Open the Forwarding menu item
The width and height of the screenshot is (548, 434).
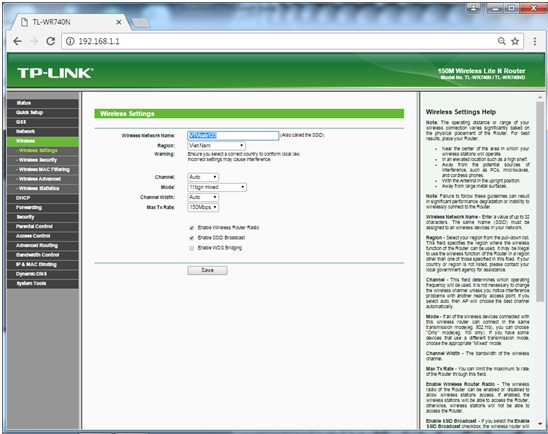pos(43,208)
